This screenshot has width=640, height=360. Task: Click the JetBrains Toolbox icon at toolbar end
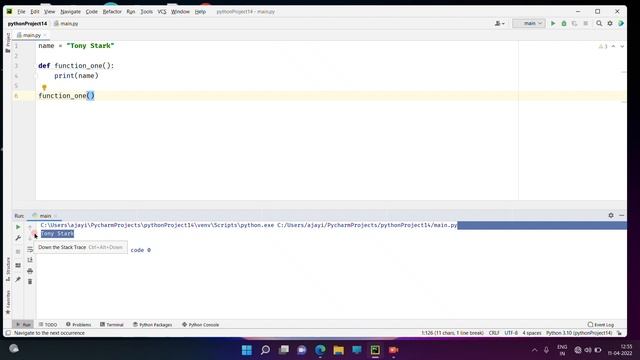coord(621,24)
